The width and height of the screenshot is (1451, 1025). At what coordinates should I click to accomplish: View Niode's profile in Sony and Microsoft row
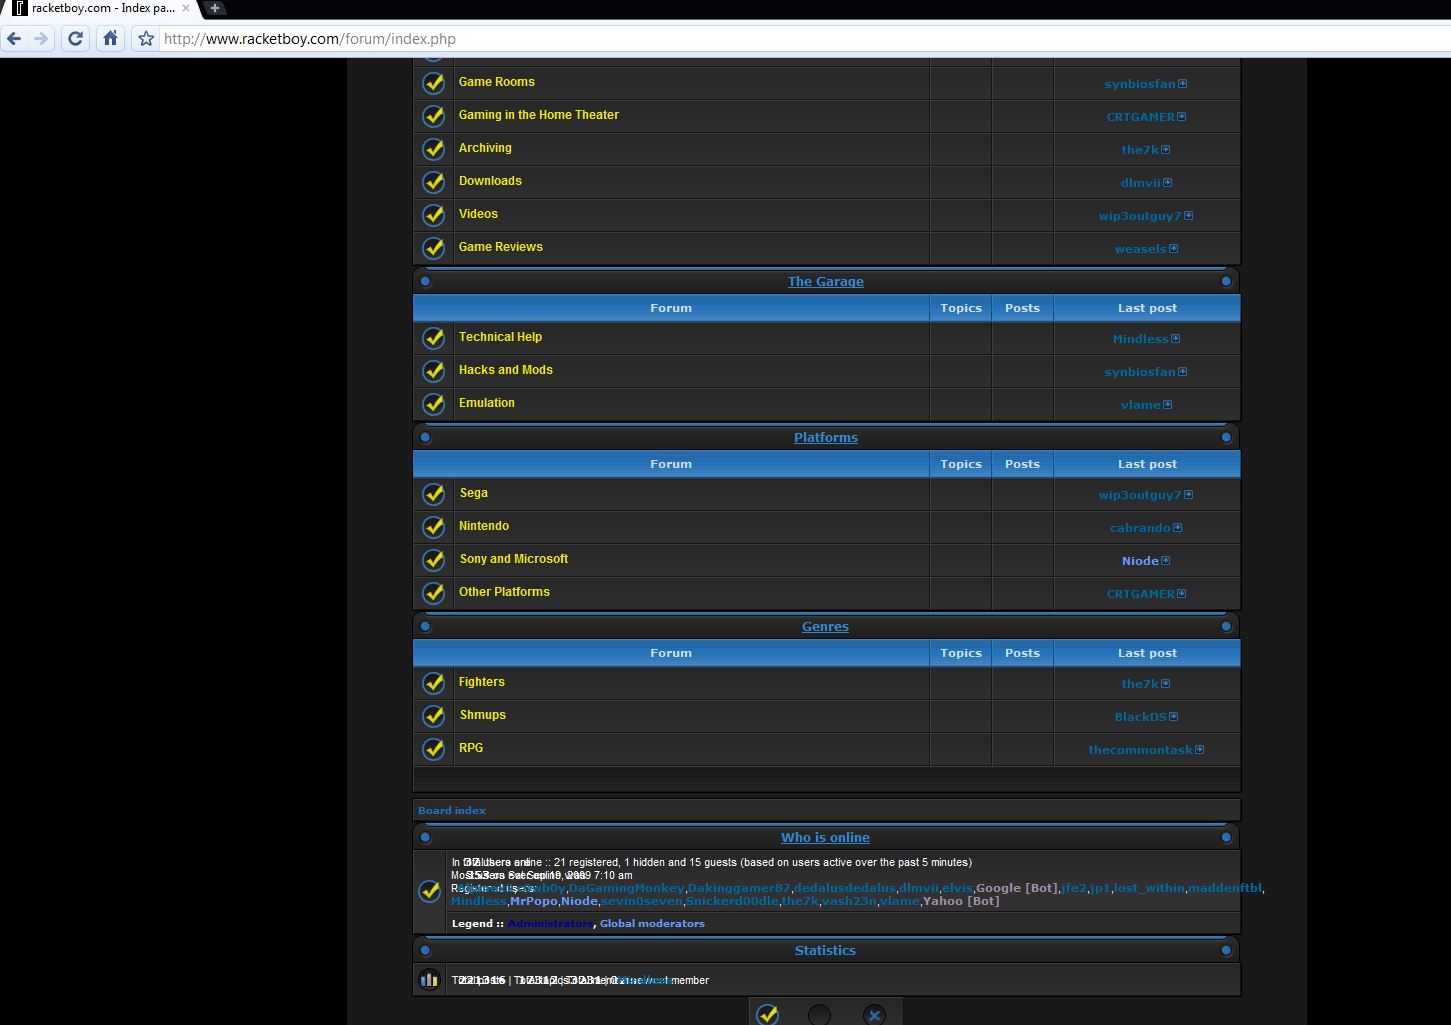[x=1140, y=561]
